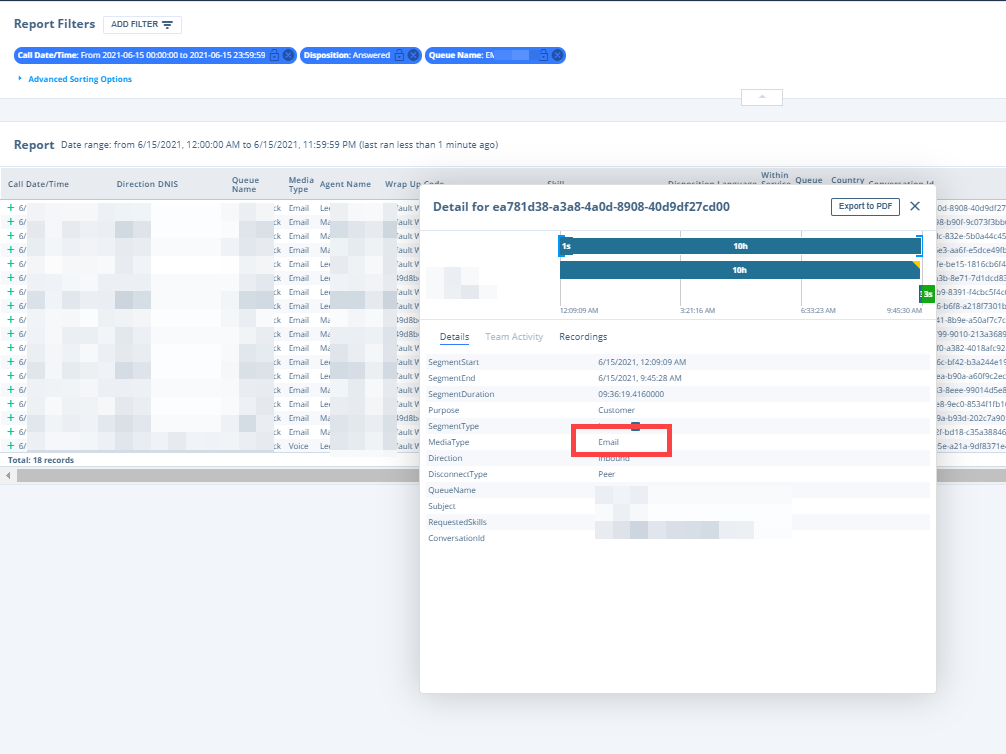Close the conversation detail popup
Viewport: 1006px width, 754px height.
pyautogui.click(x=915, y=206)
